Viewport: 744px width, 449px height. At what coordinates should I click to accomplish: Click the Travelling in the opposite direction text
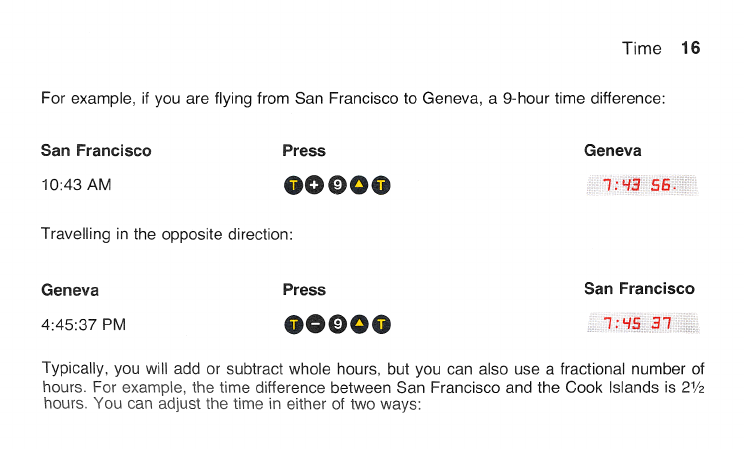click(x=167, y=234)
